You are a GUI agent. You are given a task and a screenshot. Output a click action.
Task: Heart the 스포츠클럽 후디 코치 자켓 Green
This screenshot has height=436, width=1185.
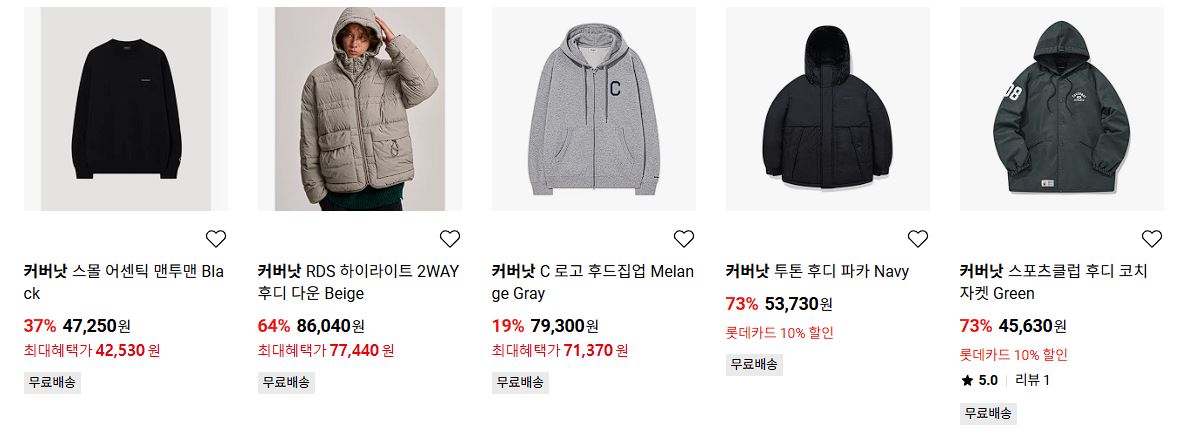click(1152, 239)
